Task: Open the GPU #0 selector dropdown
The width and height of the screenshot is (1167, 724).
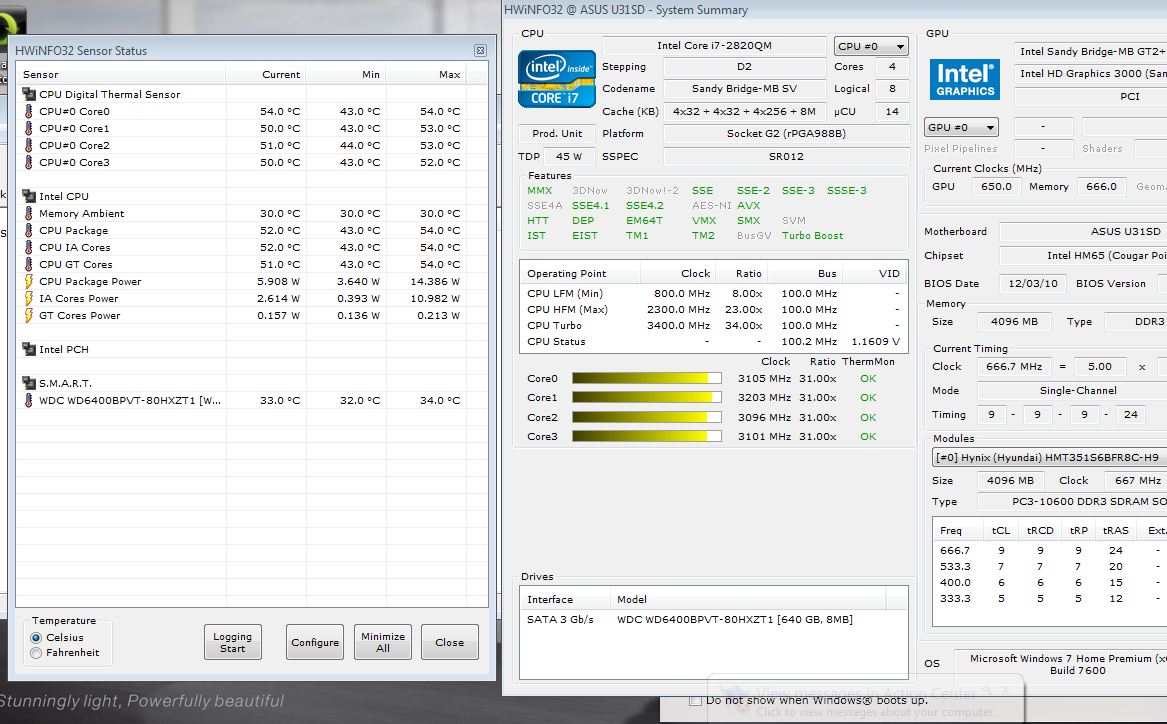Action: click(x=961, y=127)
